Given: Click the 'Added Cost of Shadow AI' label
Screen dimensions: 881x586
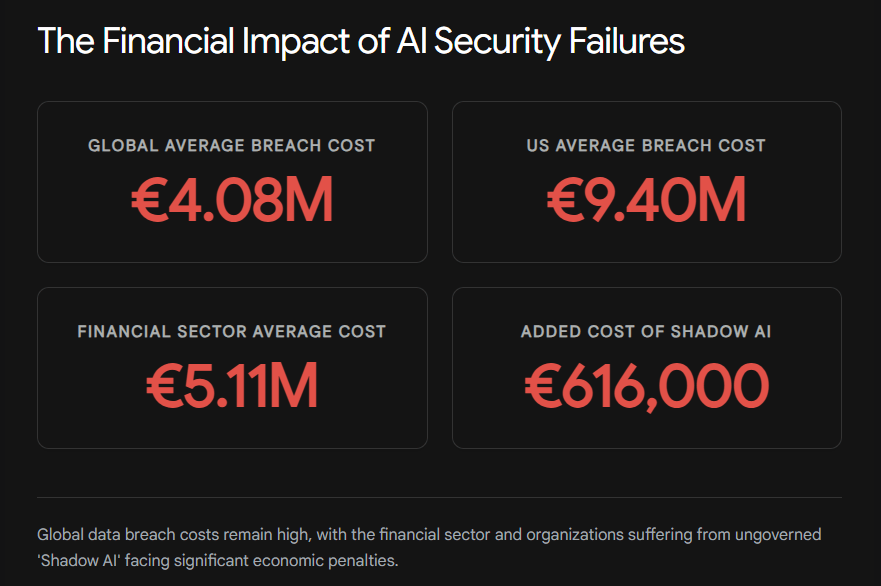Looking at the screenshot, I should tap(646, 332).
